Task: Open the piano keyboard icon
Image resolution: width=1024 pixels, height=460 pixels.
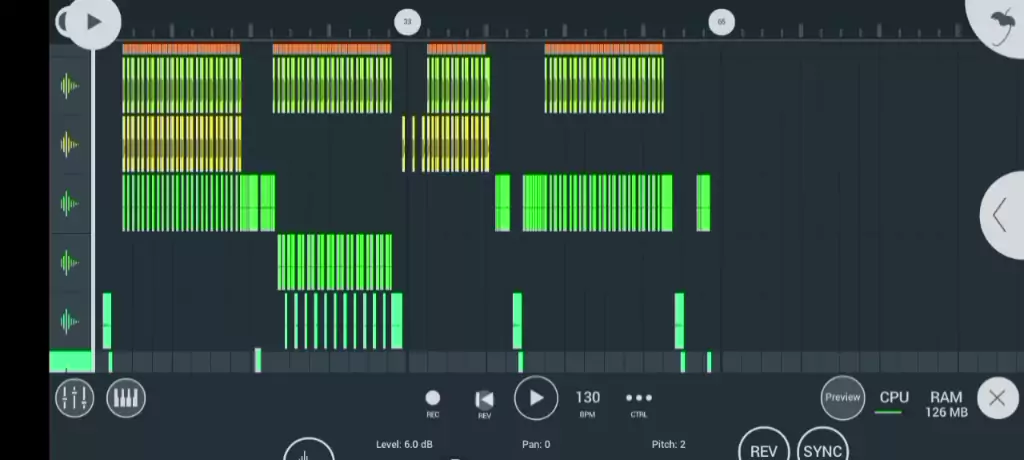Action: [125, 398]
